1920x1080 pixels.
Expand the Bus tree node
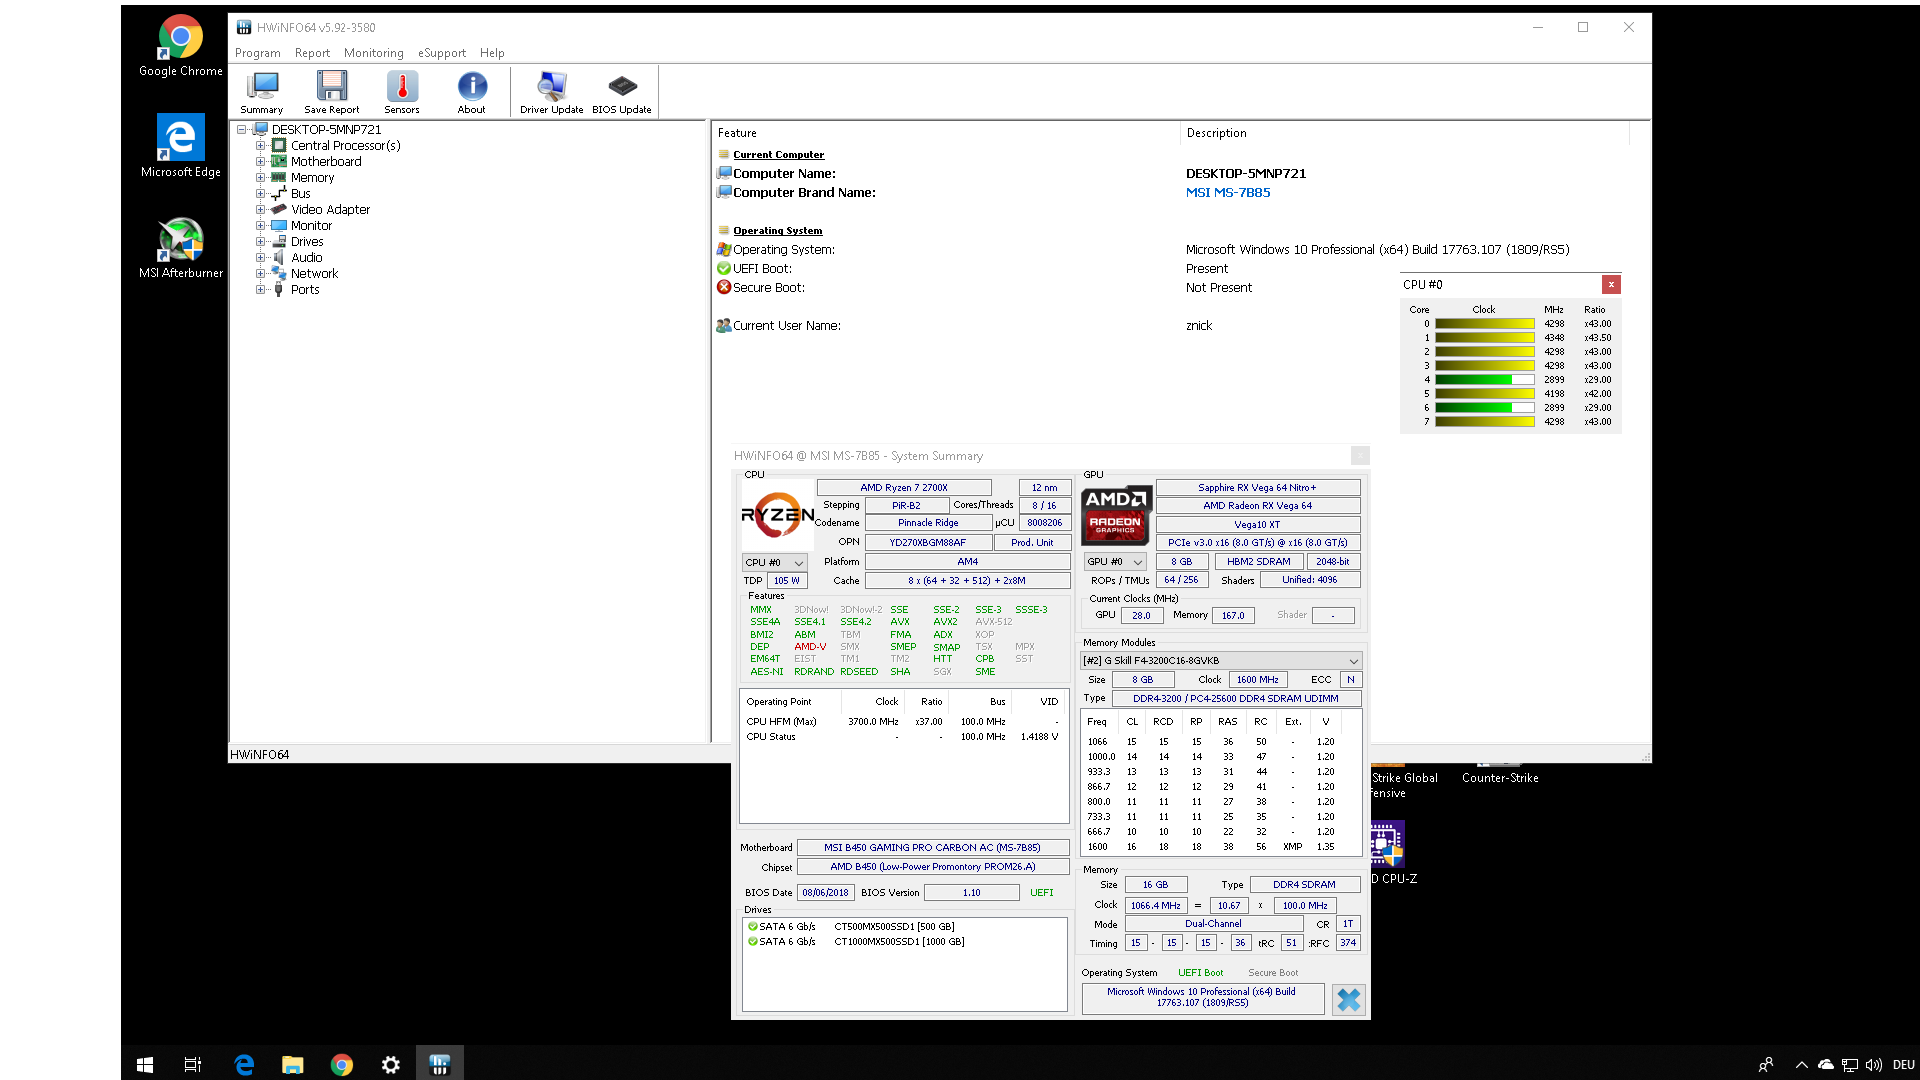[260, 194]
